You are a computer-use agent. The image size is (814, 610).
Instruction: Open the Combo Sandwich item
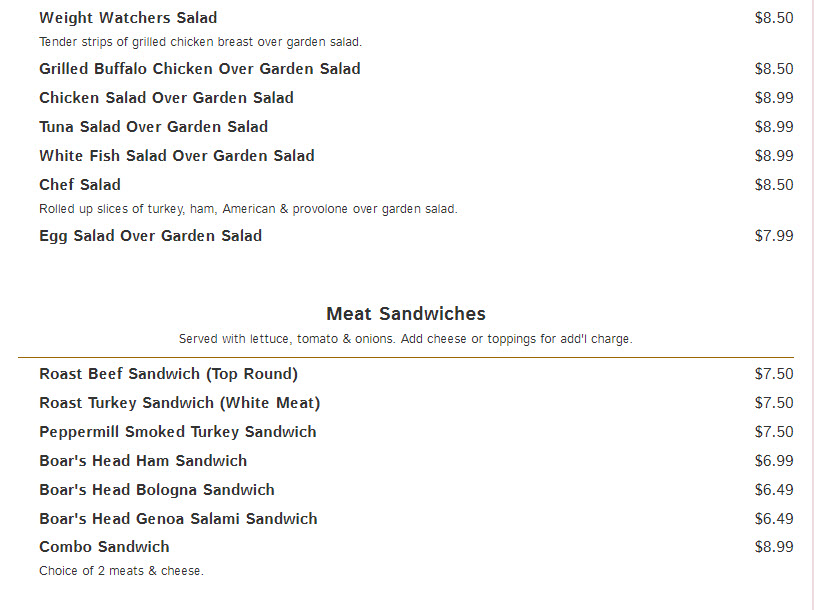click(x=105, y=547)
